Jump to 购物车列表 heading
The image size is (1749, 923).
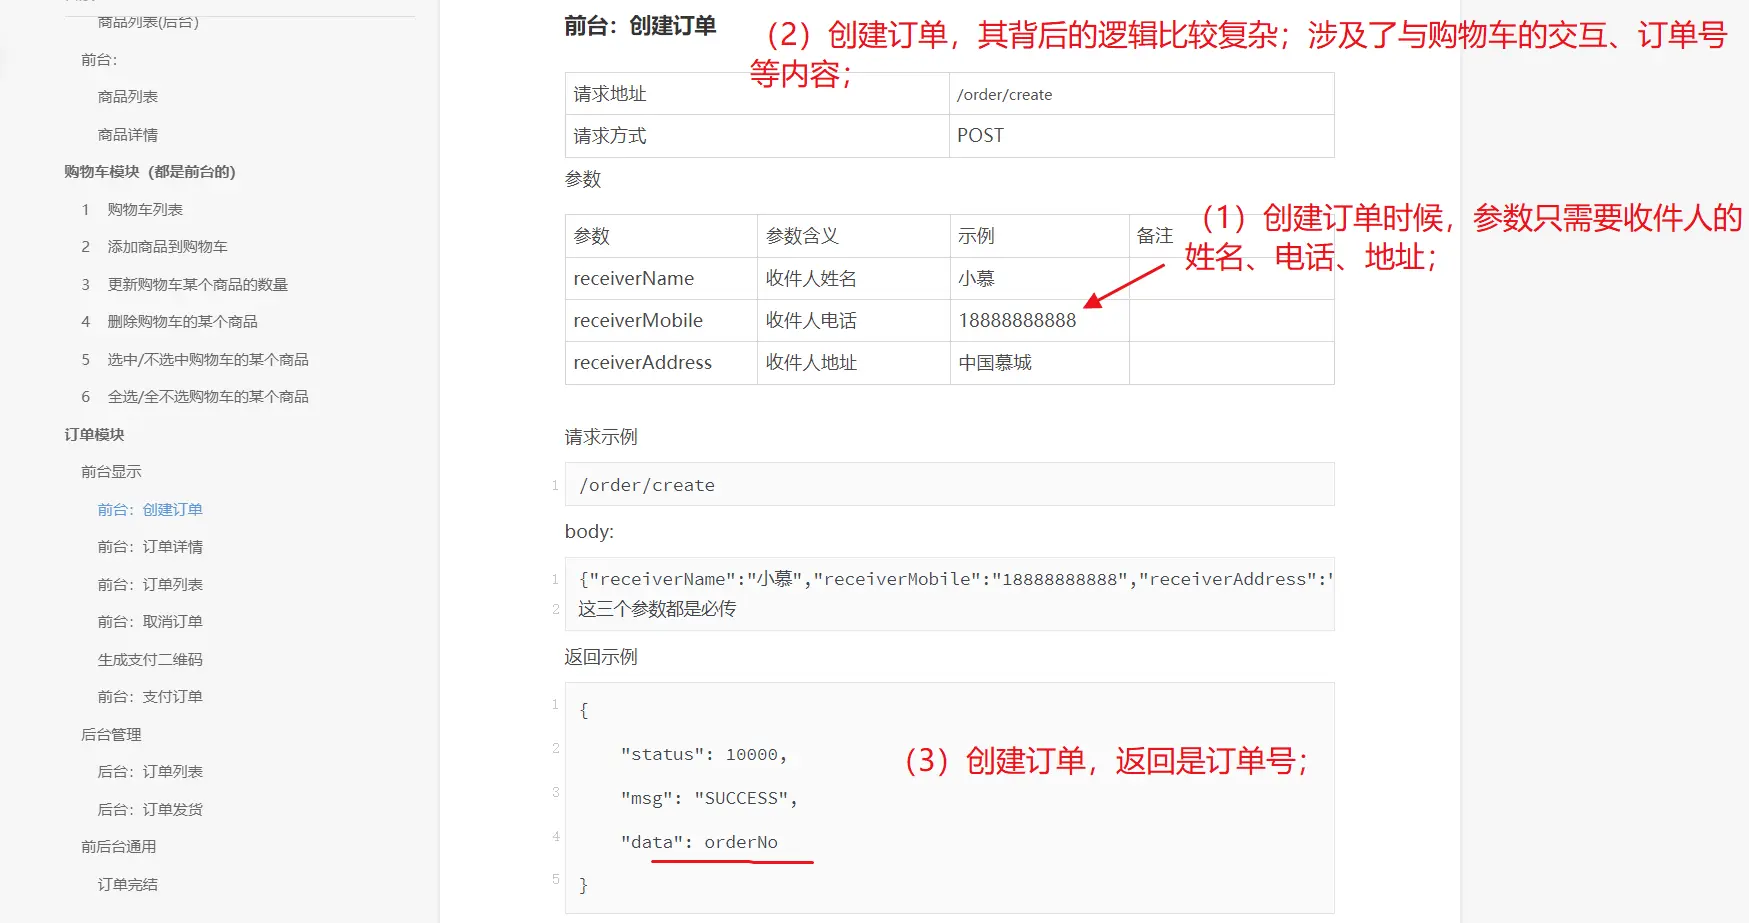[145, 210]
